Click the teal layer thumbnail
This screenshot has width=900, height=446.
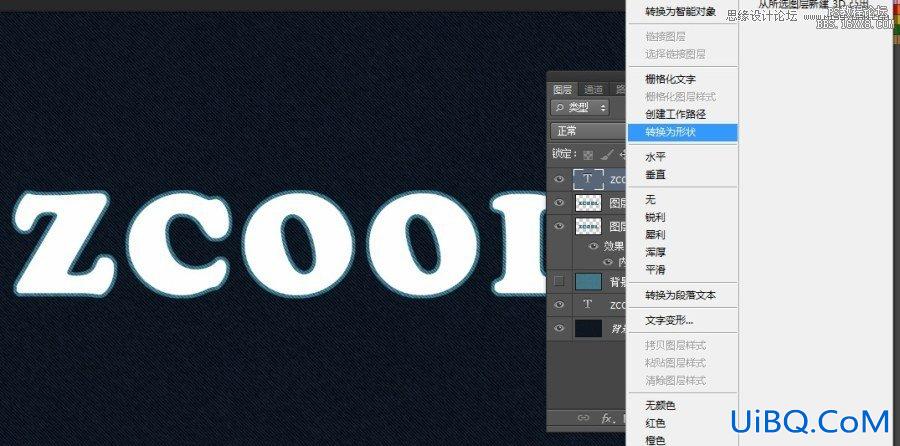[x=588, y=281]
